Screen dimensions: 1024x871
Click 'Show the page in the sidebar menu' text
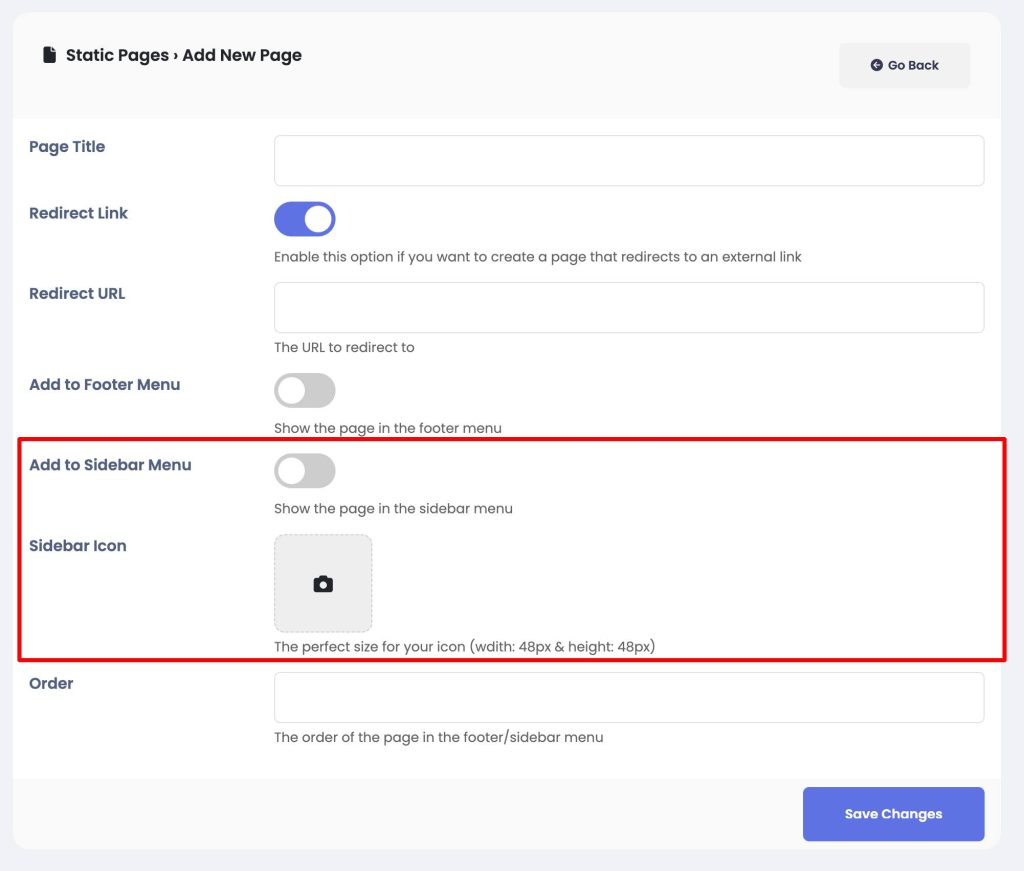coord(393,509)
